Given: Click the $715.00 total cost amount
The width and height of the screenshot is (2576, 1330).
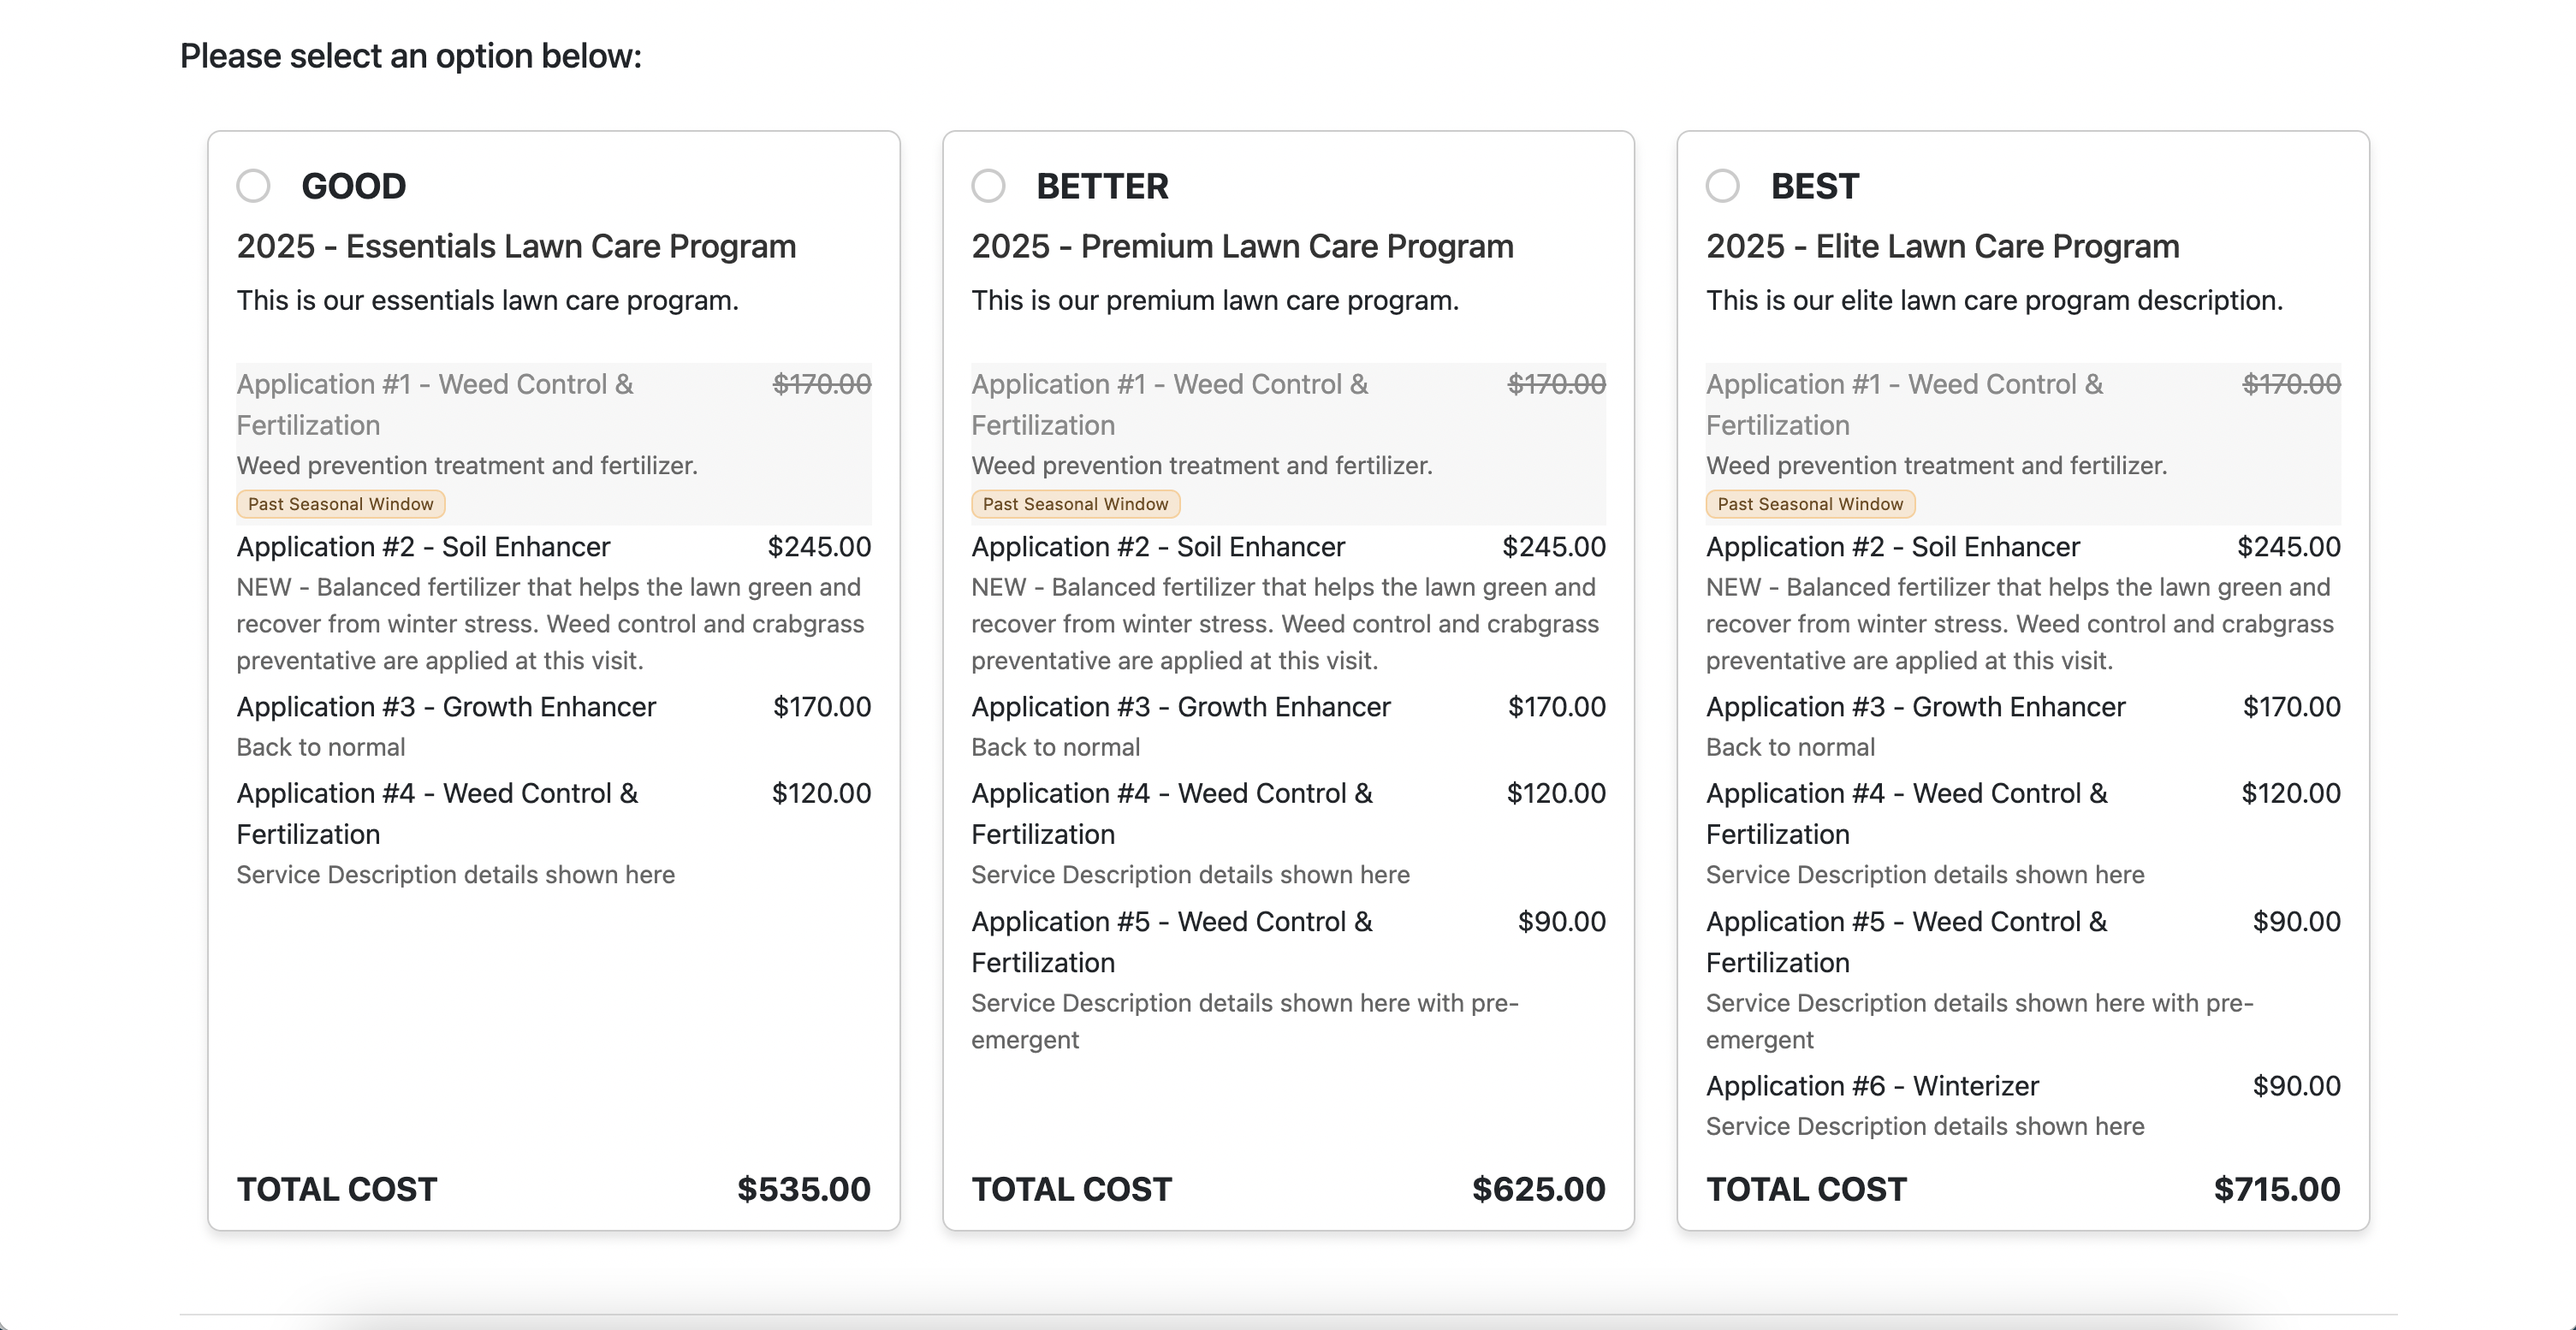Looking at the screenshot, I should coord(2276,1189).
